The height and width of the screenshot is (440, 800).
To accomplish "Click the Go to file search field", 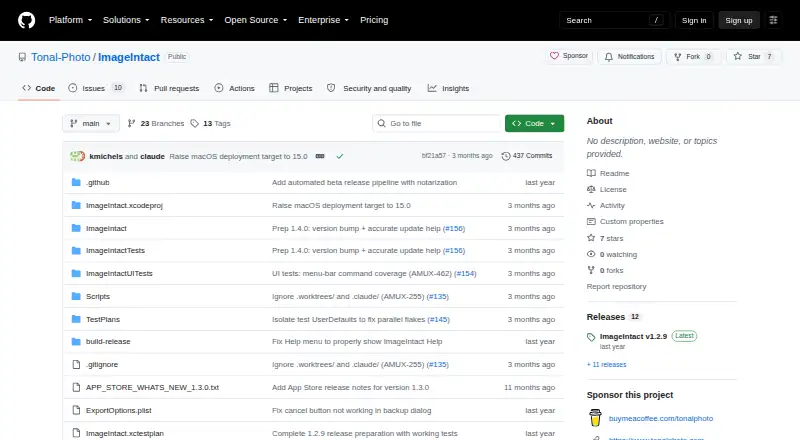I will [437, 124].
